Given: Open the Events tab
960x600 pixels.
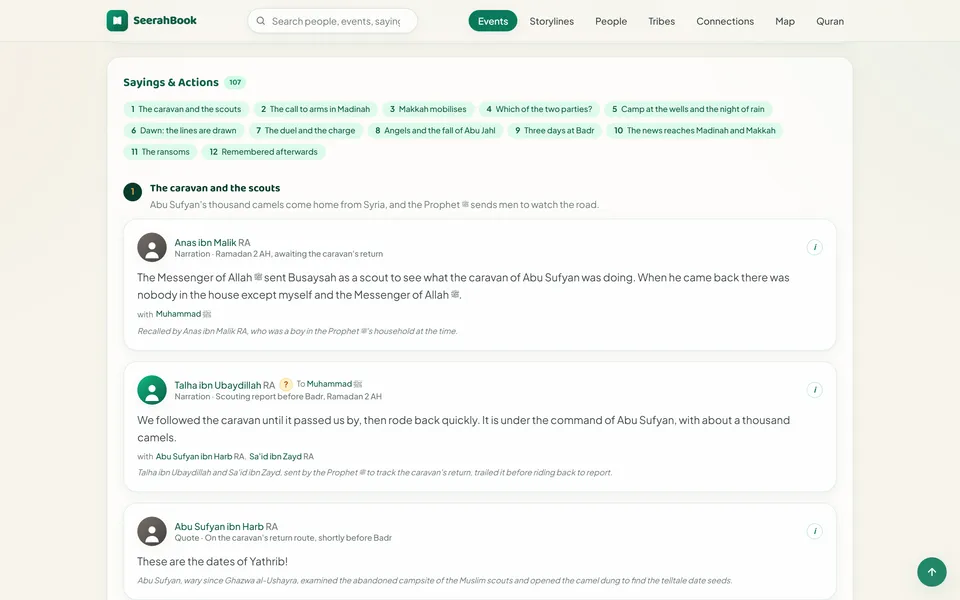Looking at the screenshot, I should pyautogui.click(x=493, y=21).
